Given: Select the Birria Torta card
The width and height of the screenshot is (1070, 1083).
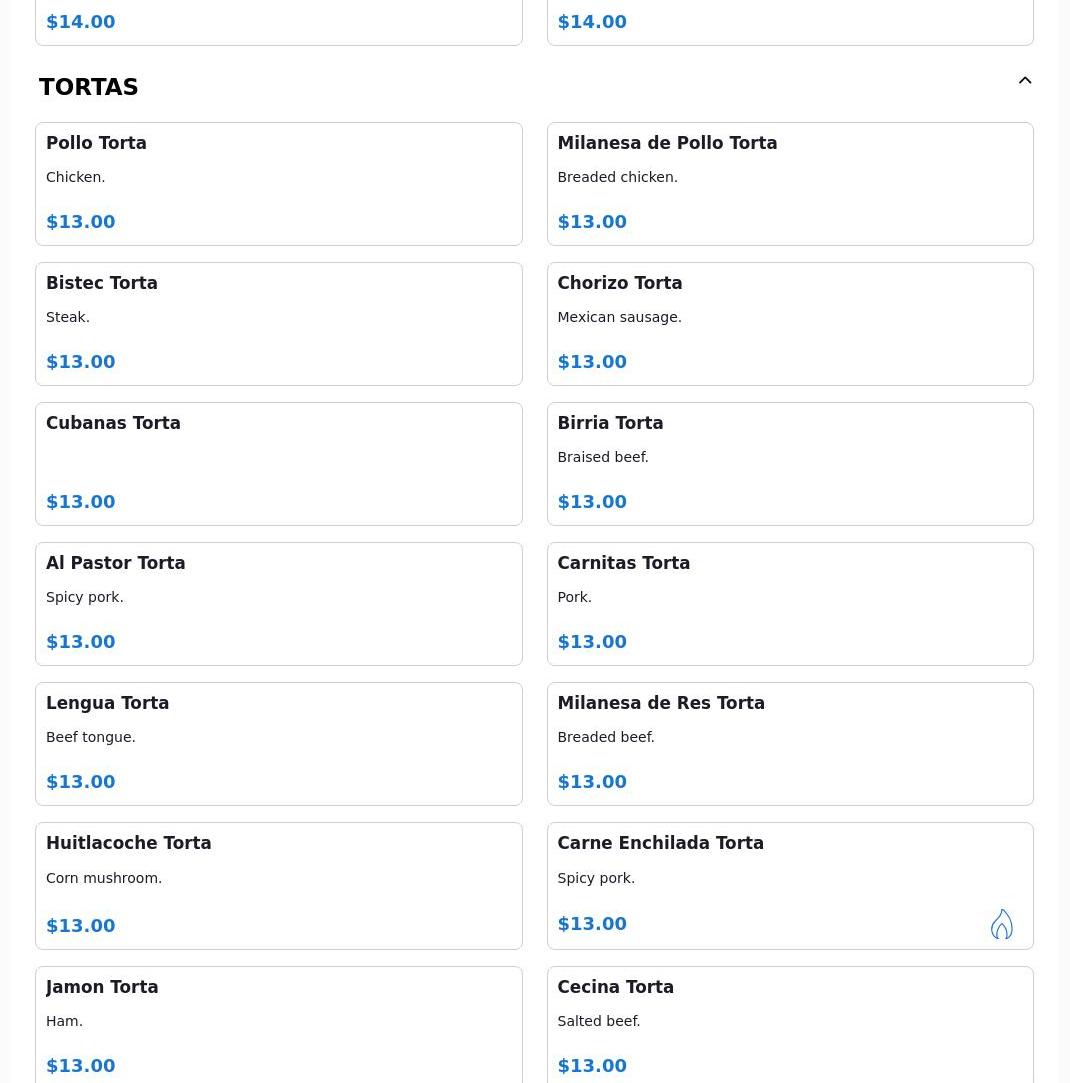Looking at the screenshot, I should (789, 464).
